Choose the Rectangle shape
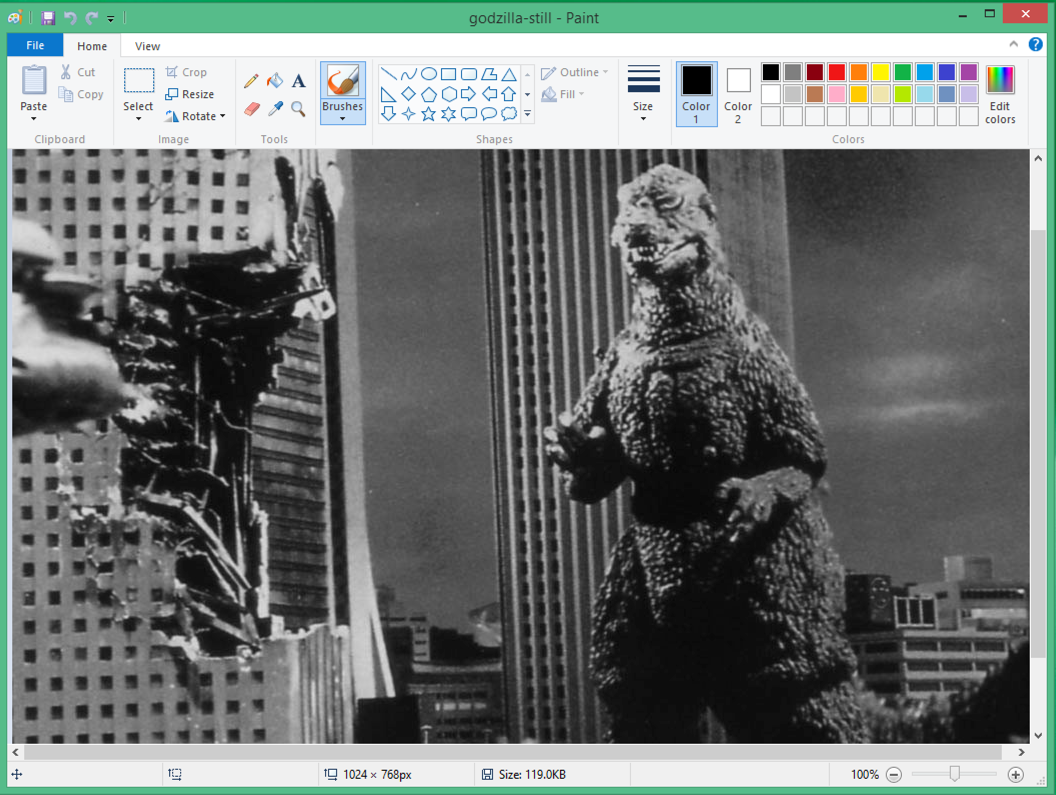The image size is (1056, 795). click(449, 74)
